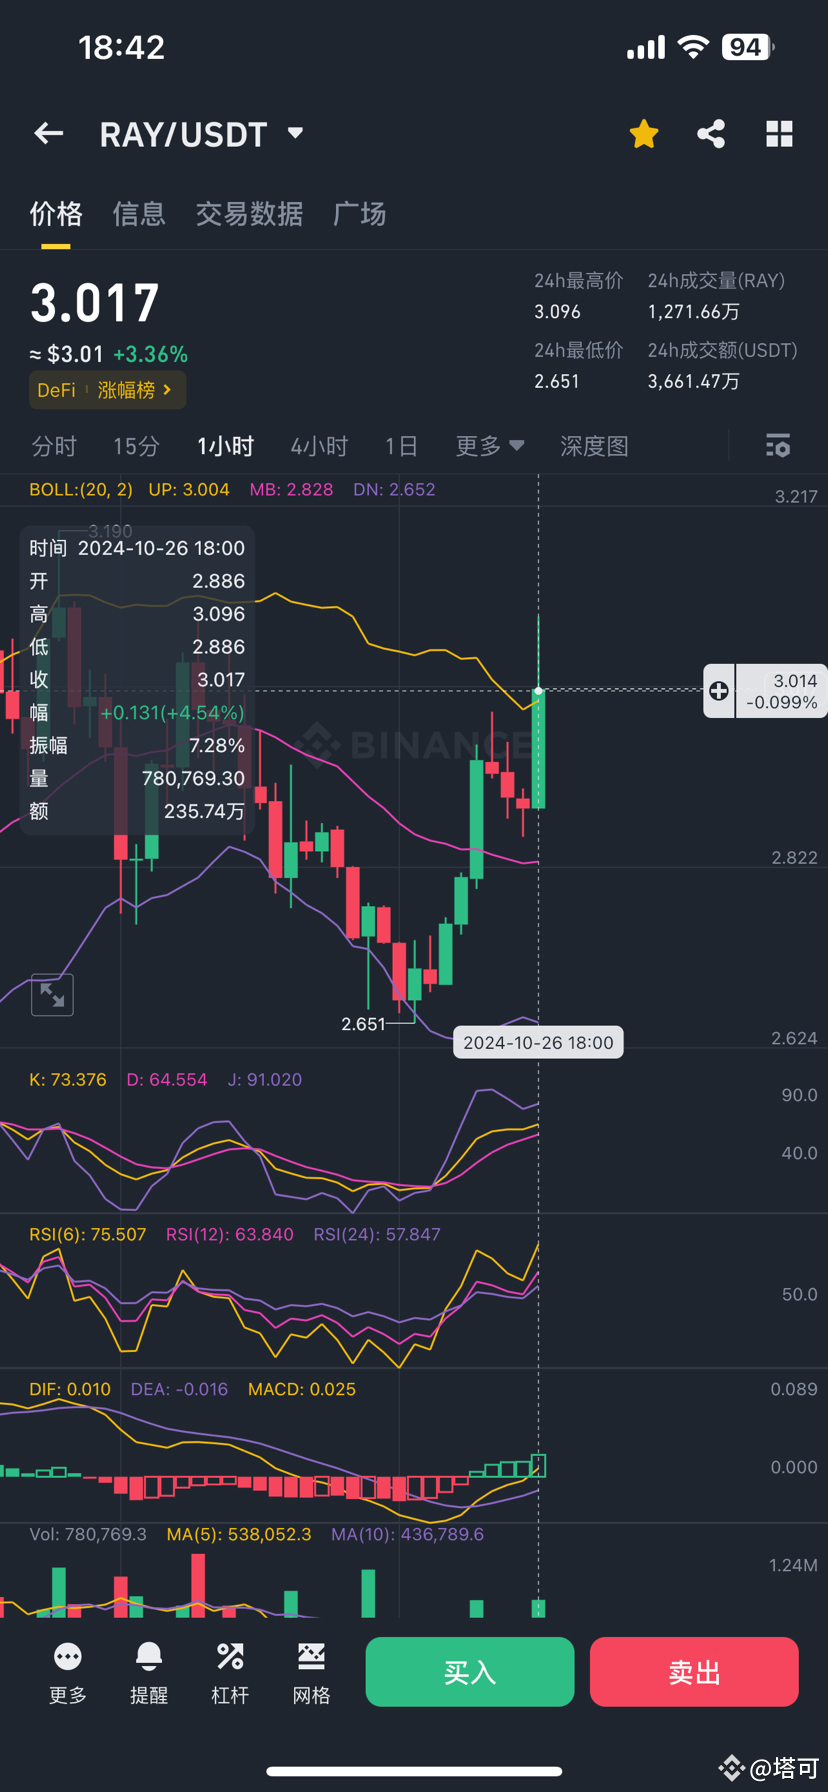Select the 4小时 chart interval
Viewport: 828px width, 1792px height.
319,446
